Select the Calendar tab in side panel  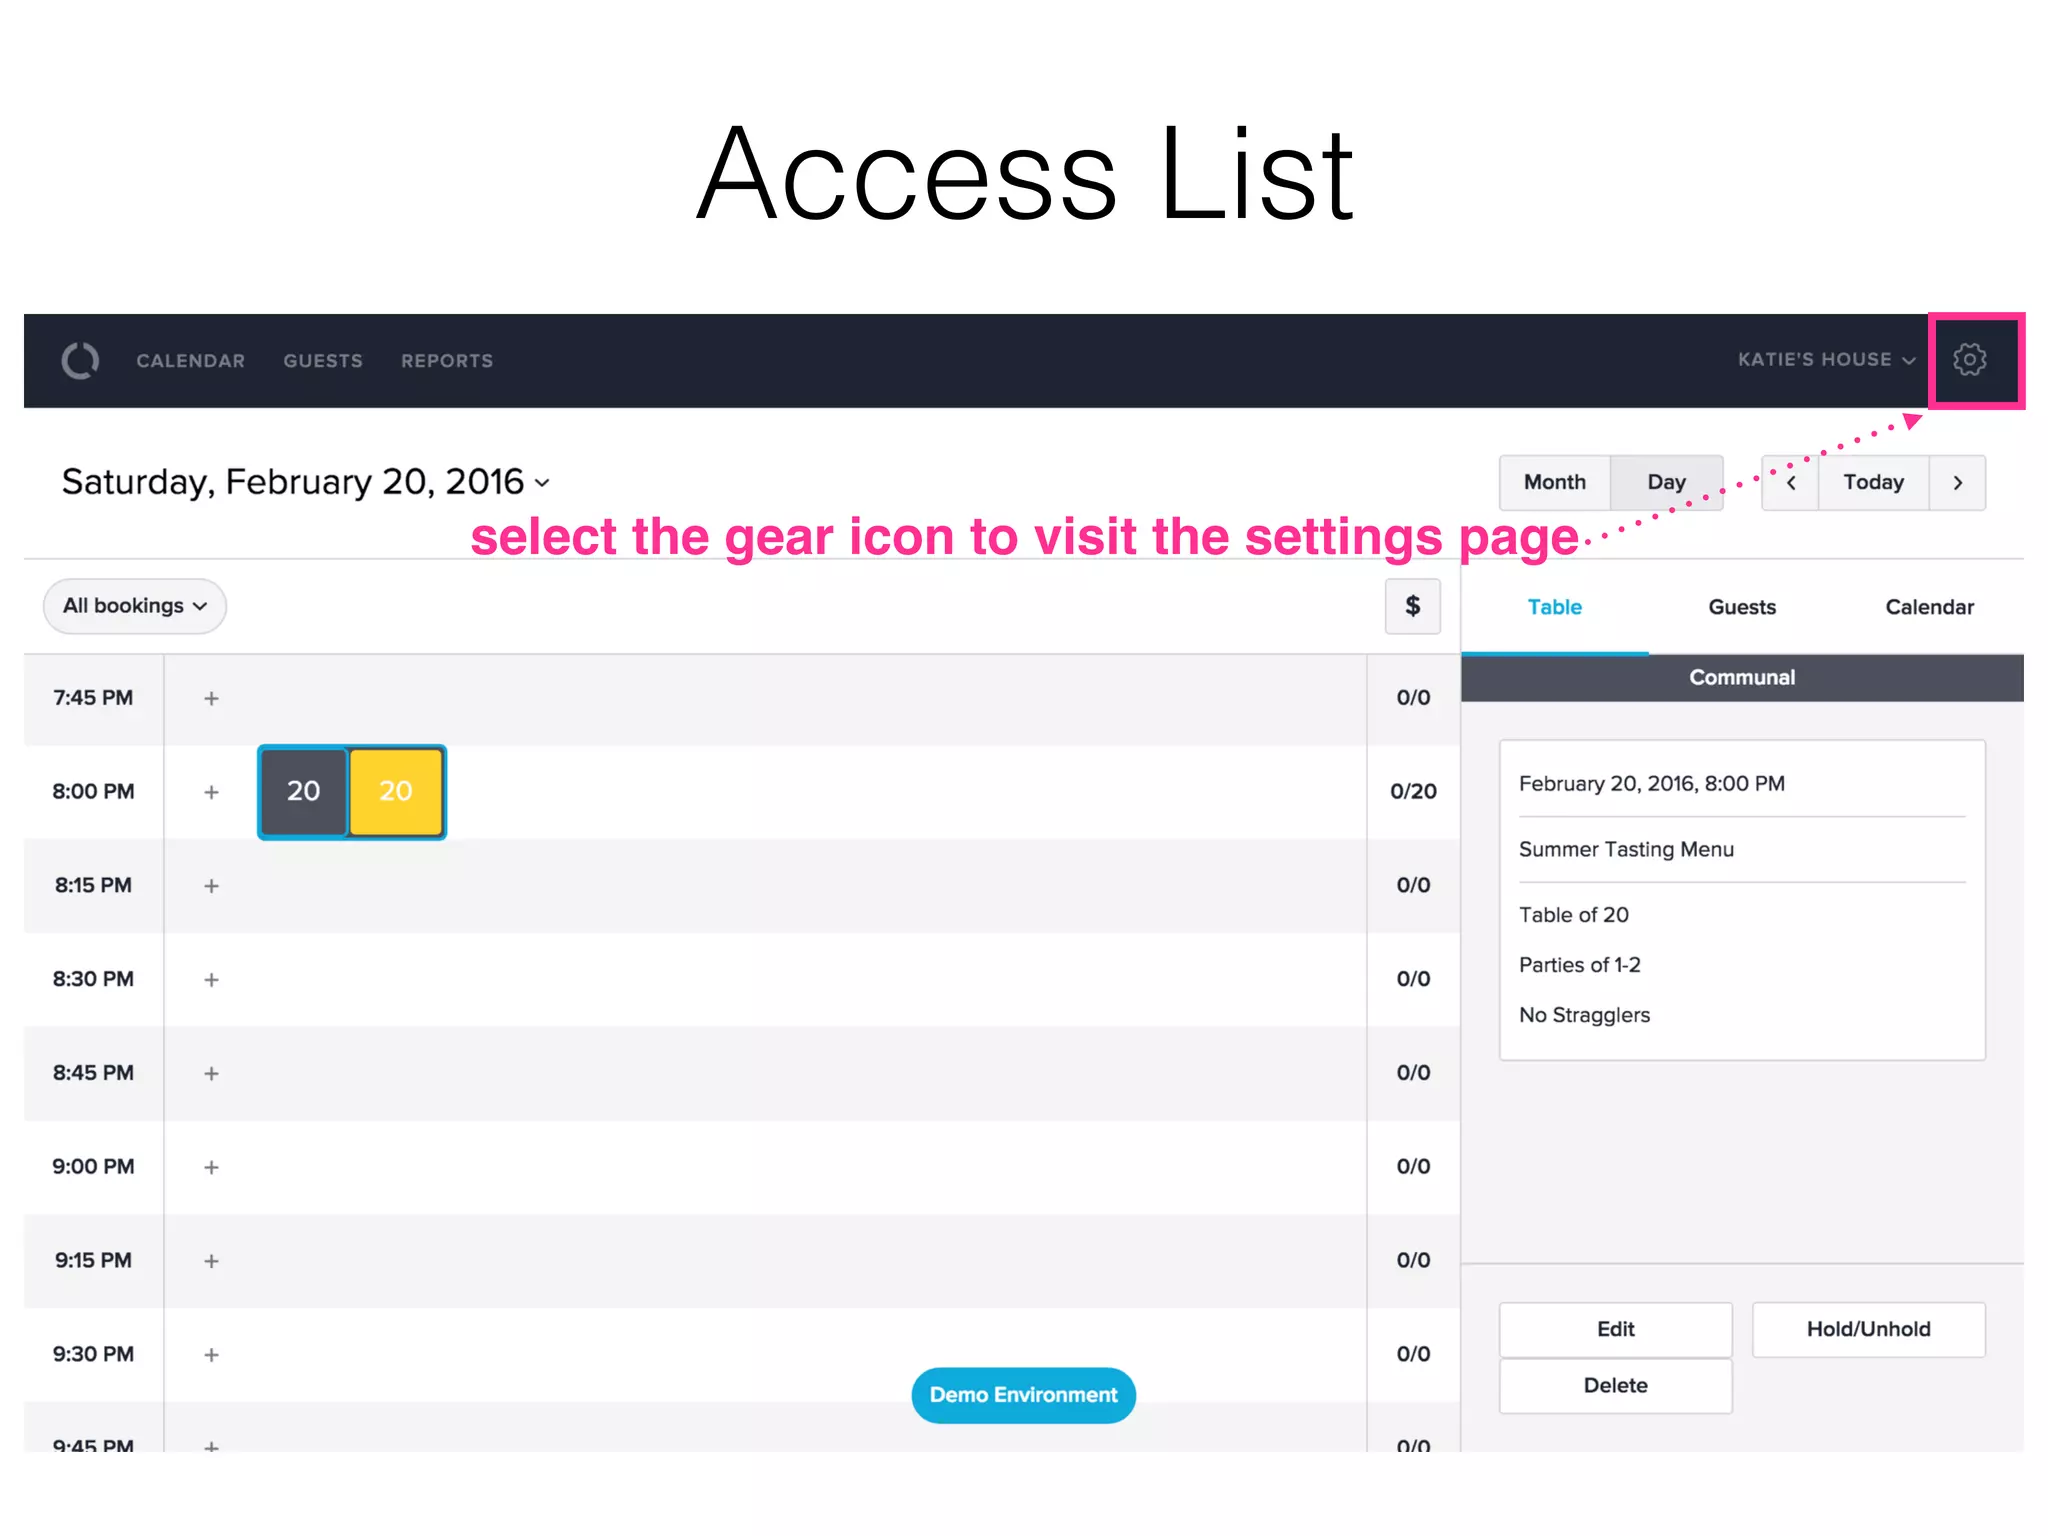pyautogui.click(x=1930, y=607)
